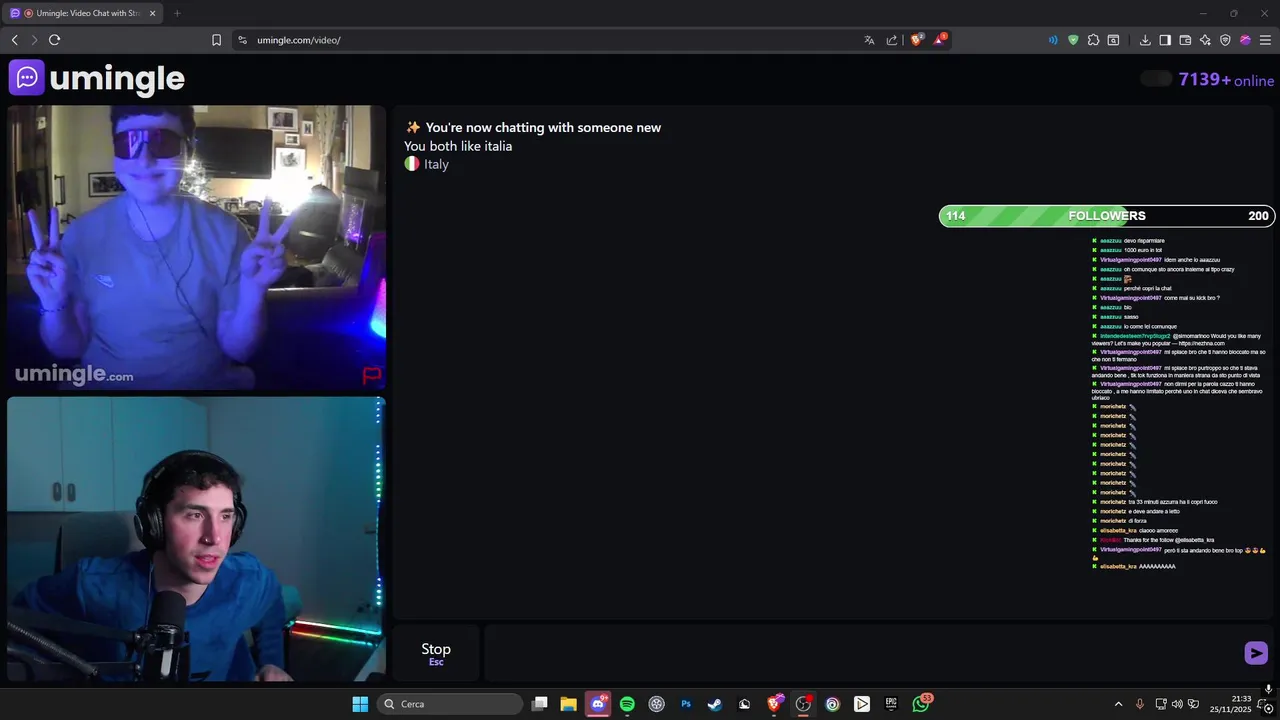Click the Windows taskbar search box Cerca
This screenshot has width=1280, height=720.
450,704
